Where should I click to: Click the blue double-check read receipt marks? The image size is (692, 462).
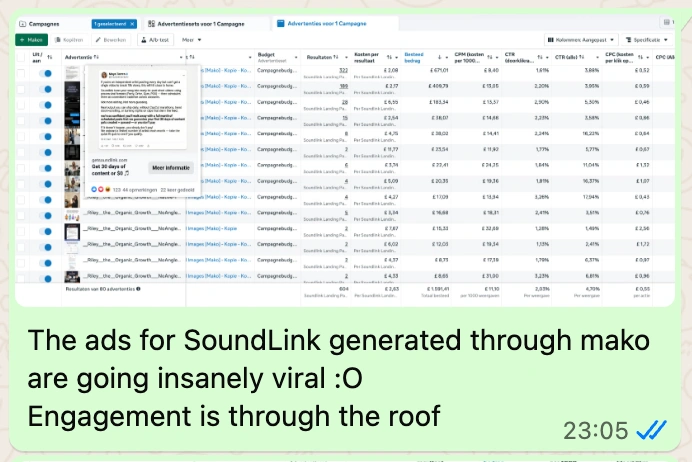click(x=651, y=430)
